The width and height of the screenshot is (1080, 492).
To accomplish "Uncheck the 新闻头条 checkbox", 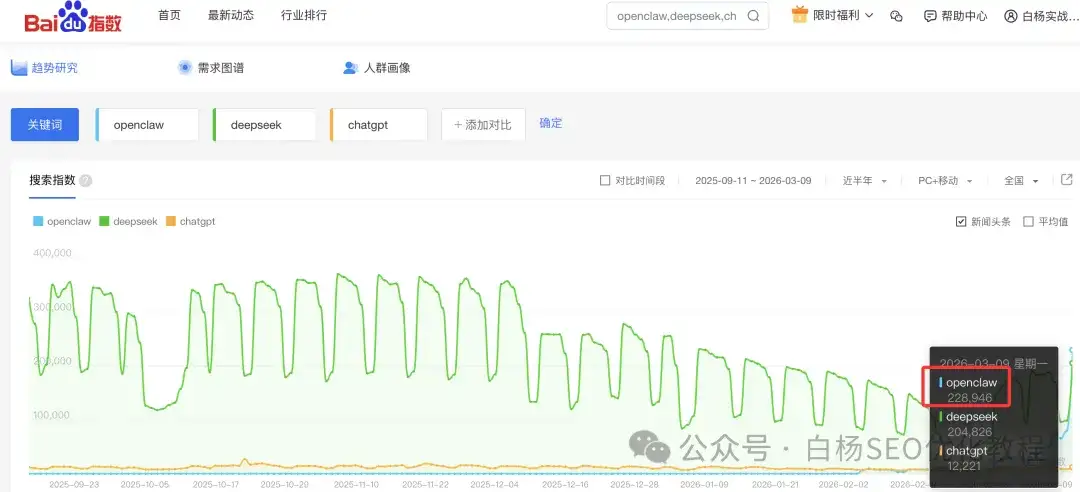I will [x=961, y=221].
